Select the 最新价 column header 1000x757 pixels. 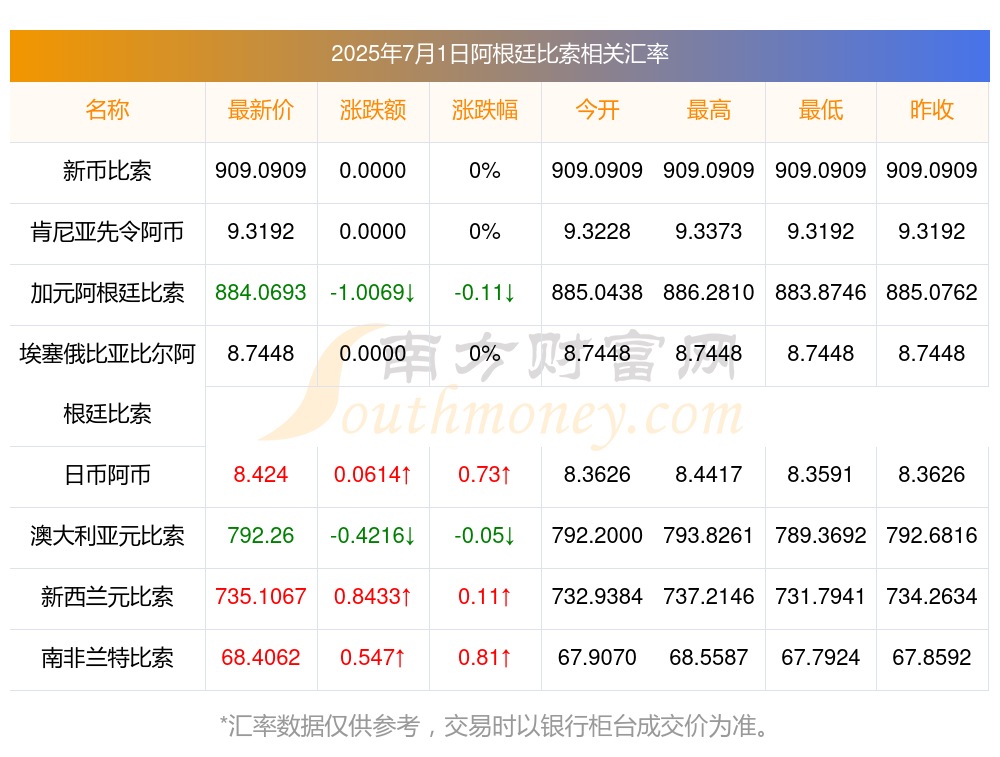click(x=261, y=110)
